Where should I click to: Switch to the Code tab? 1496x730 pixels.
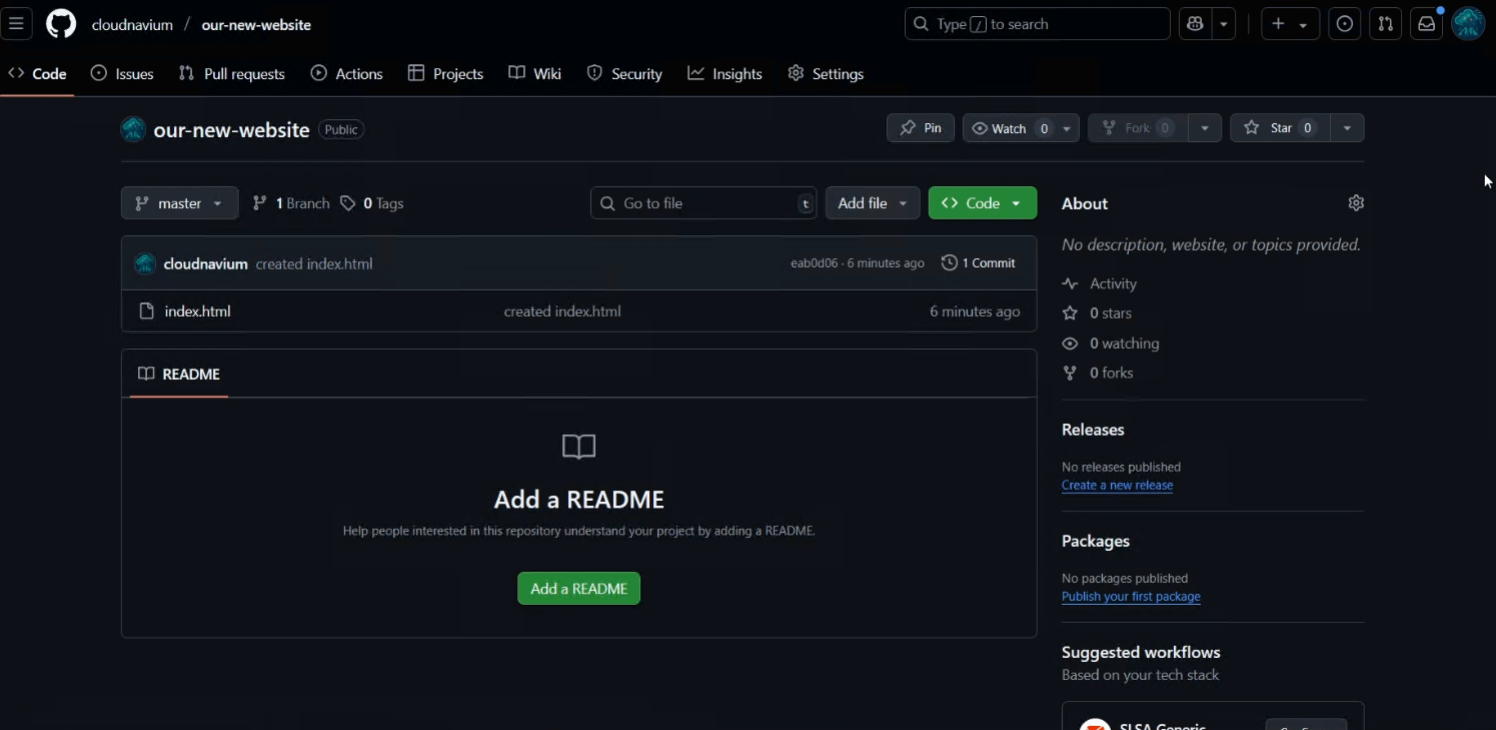[37, 74]
